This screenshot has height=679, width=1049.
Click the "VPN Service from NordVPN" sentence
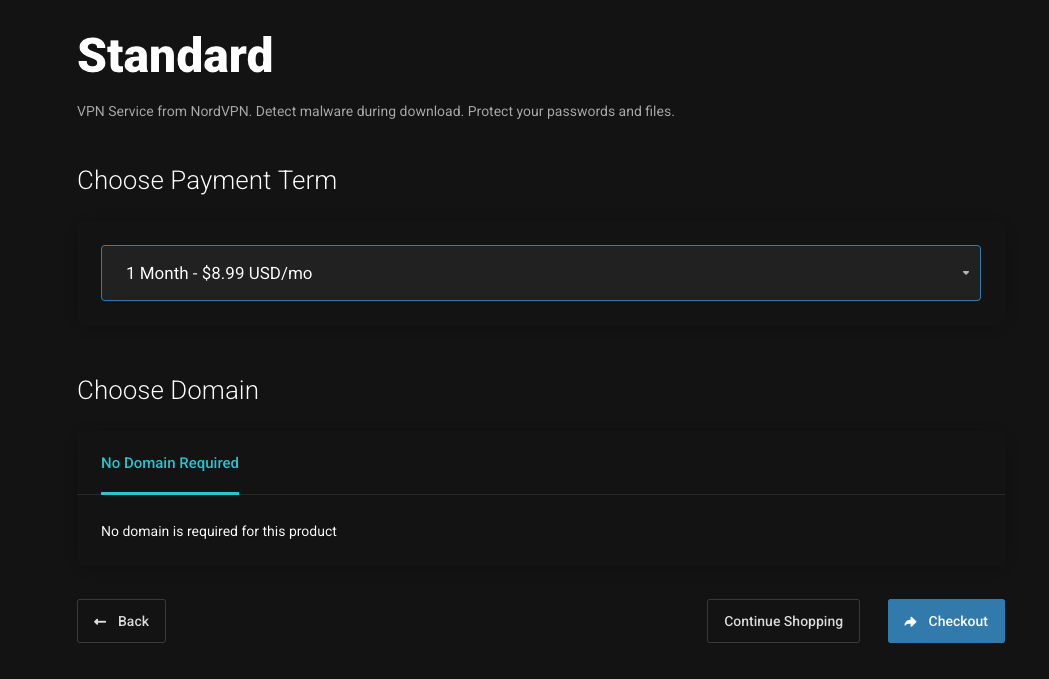(x=164, y=111)
